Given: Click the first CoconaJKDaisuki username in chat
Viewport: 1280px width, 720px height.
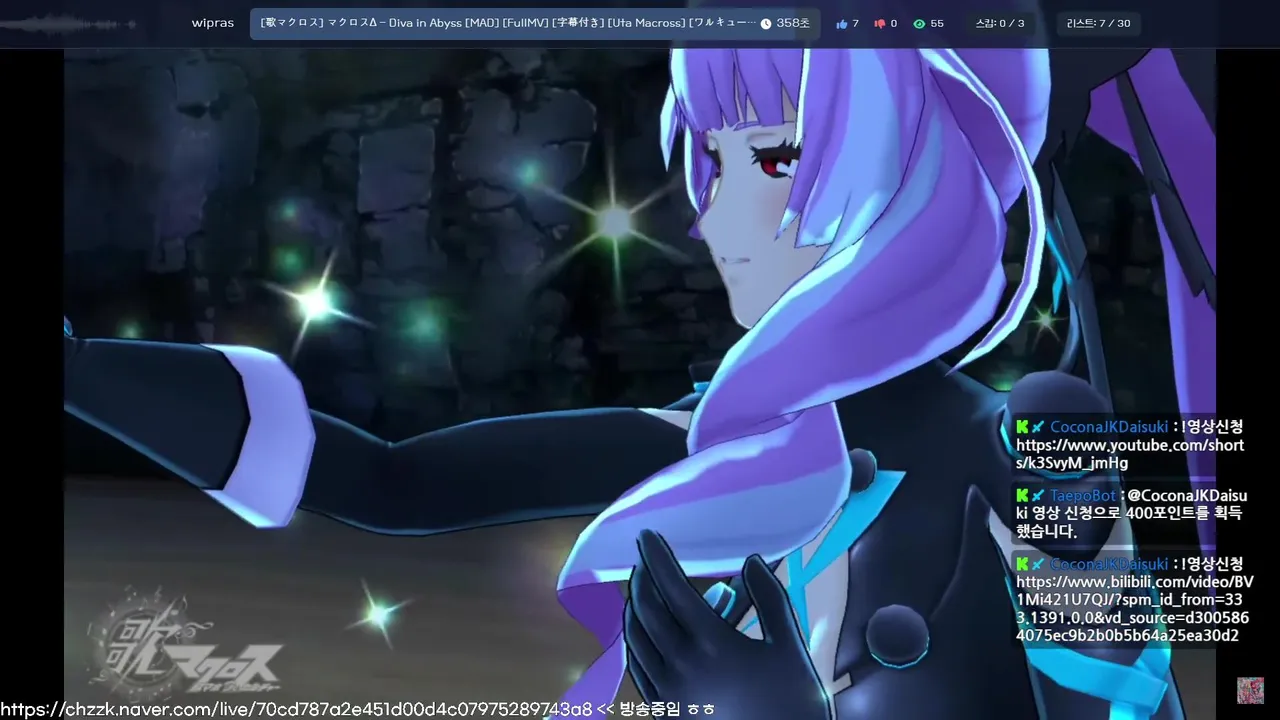Looking at the screenshot, I should 1108,427.
